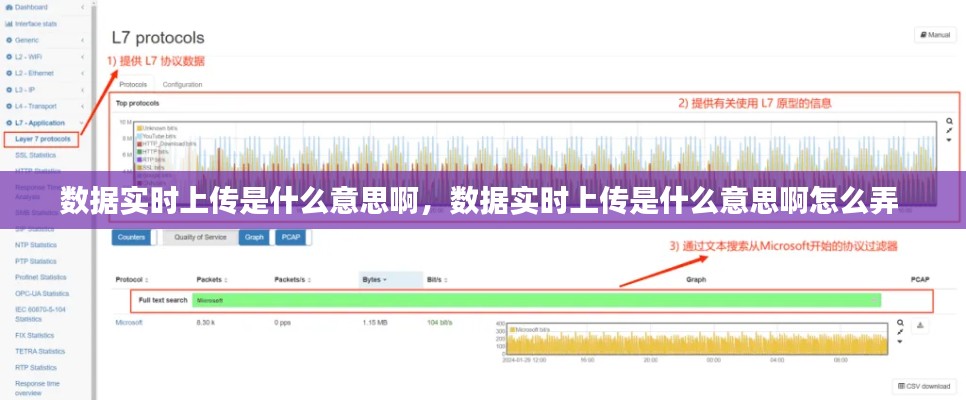Open the dropdown arrow beside Top protocols graph
This screenshot has height=400, width=966.
click(950, 141)
